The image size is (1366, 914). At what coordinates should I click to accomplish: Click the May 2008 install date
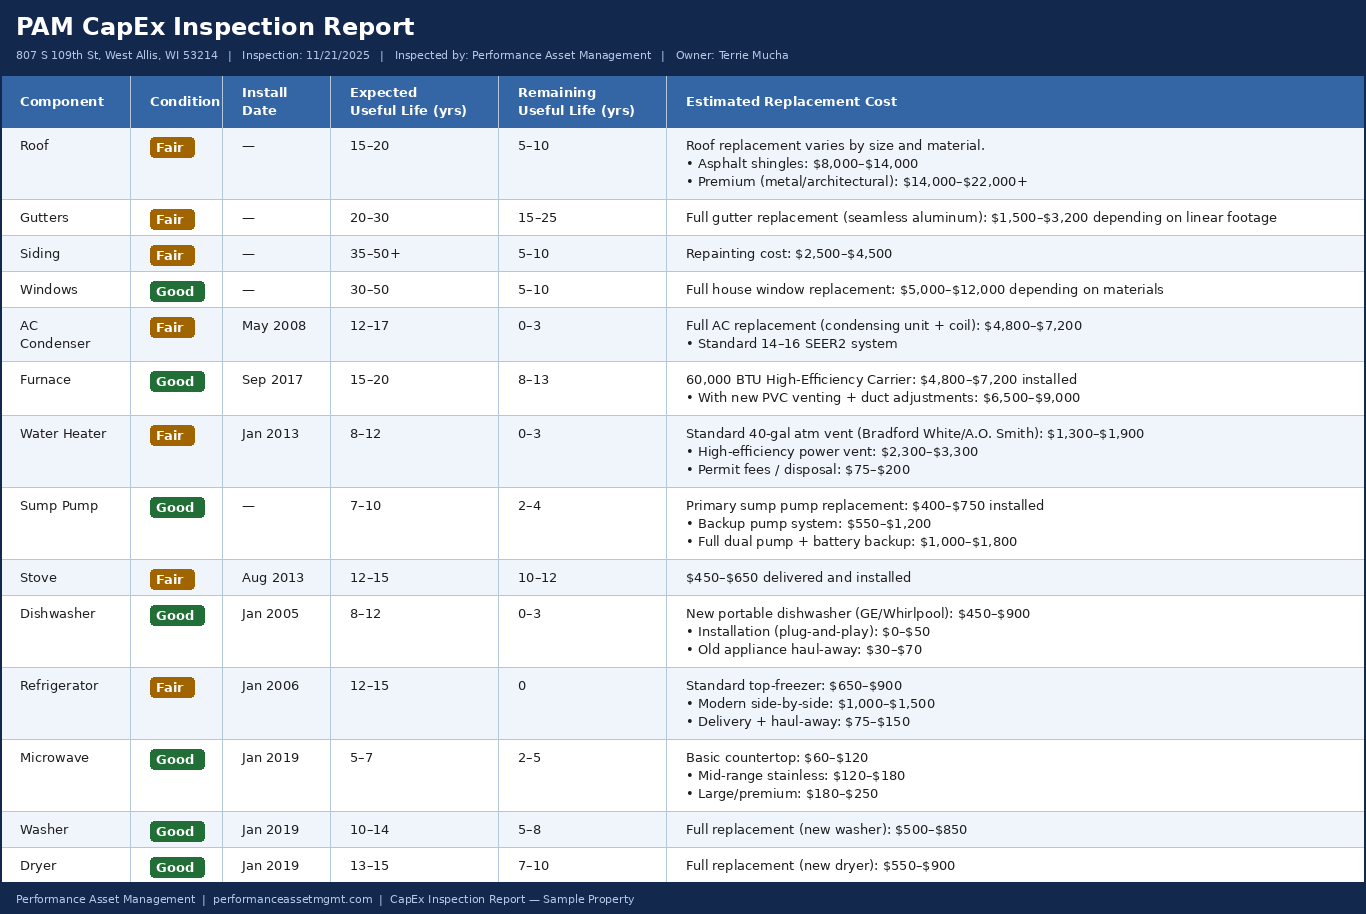(274, 326)
